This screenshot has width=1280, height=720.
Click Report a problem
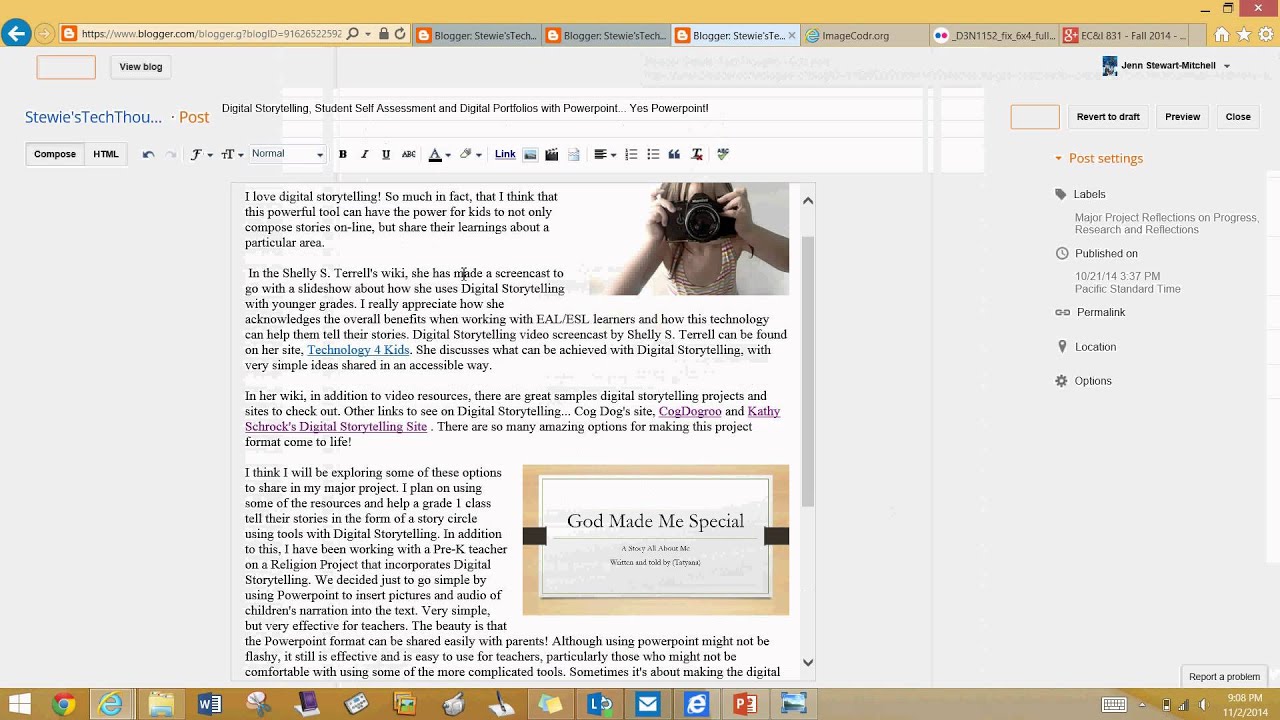pos(1224,677)
